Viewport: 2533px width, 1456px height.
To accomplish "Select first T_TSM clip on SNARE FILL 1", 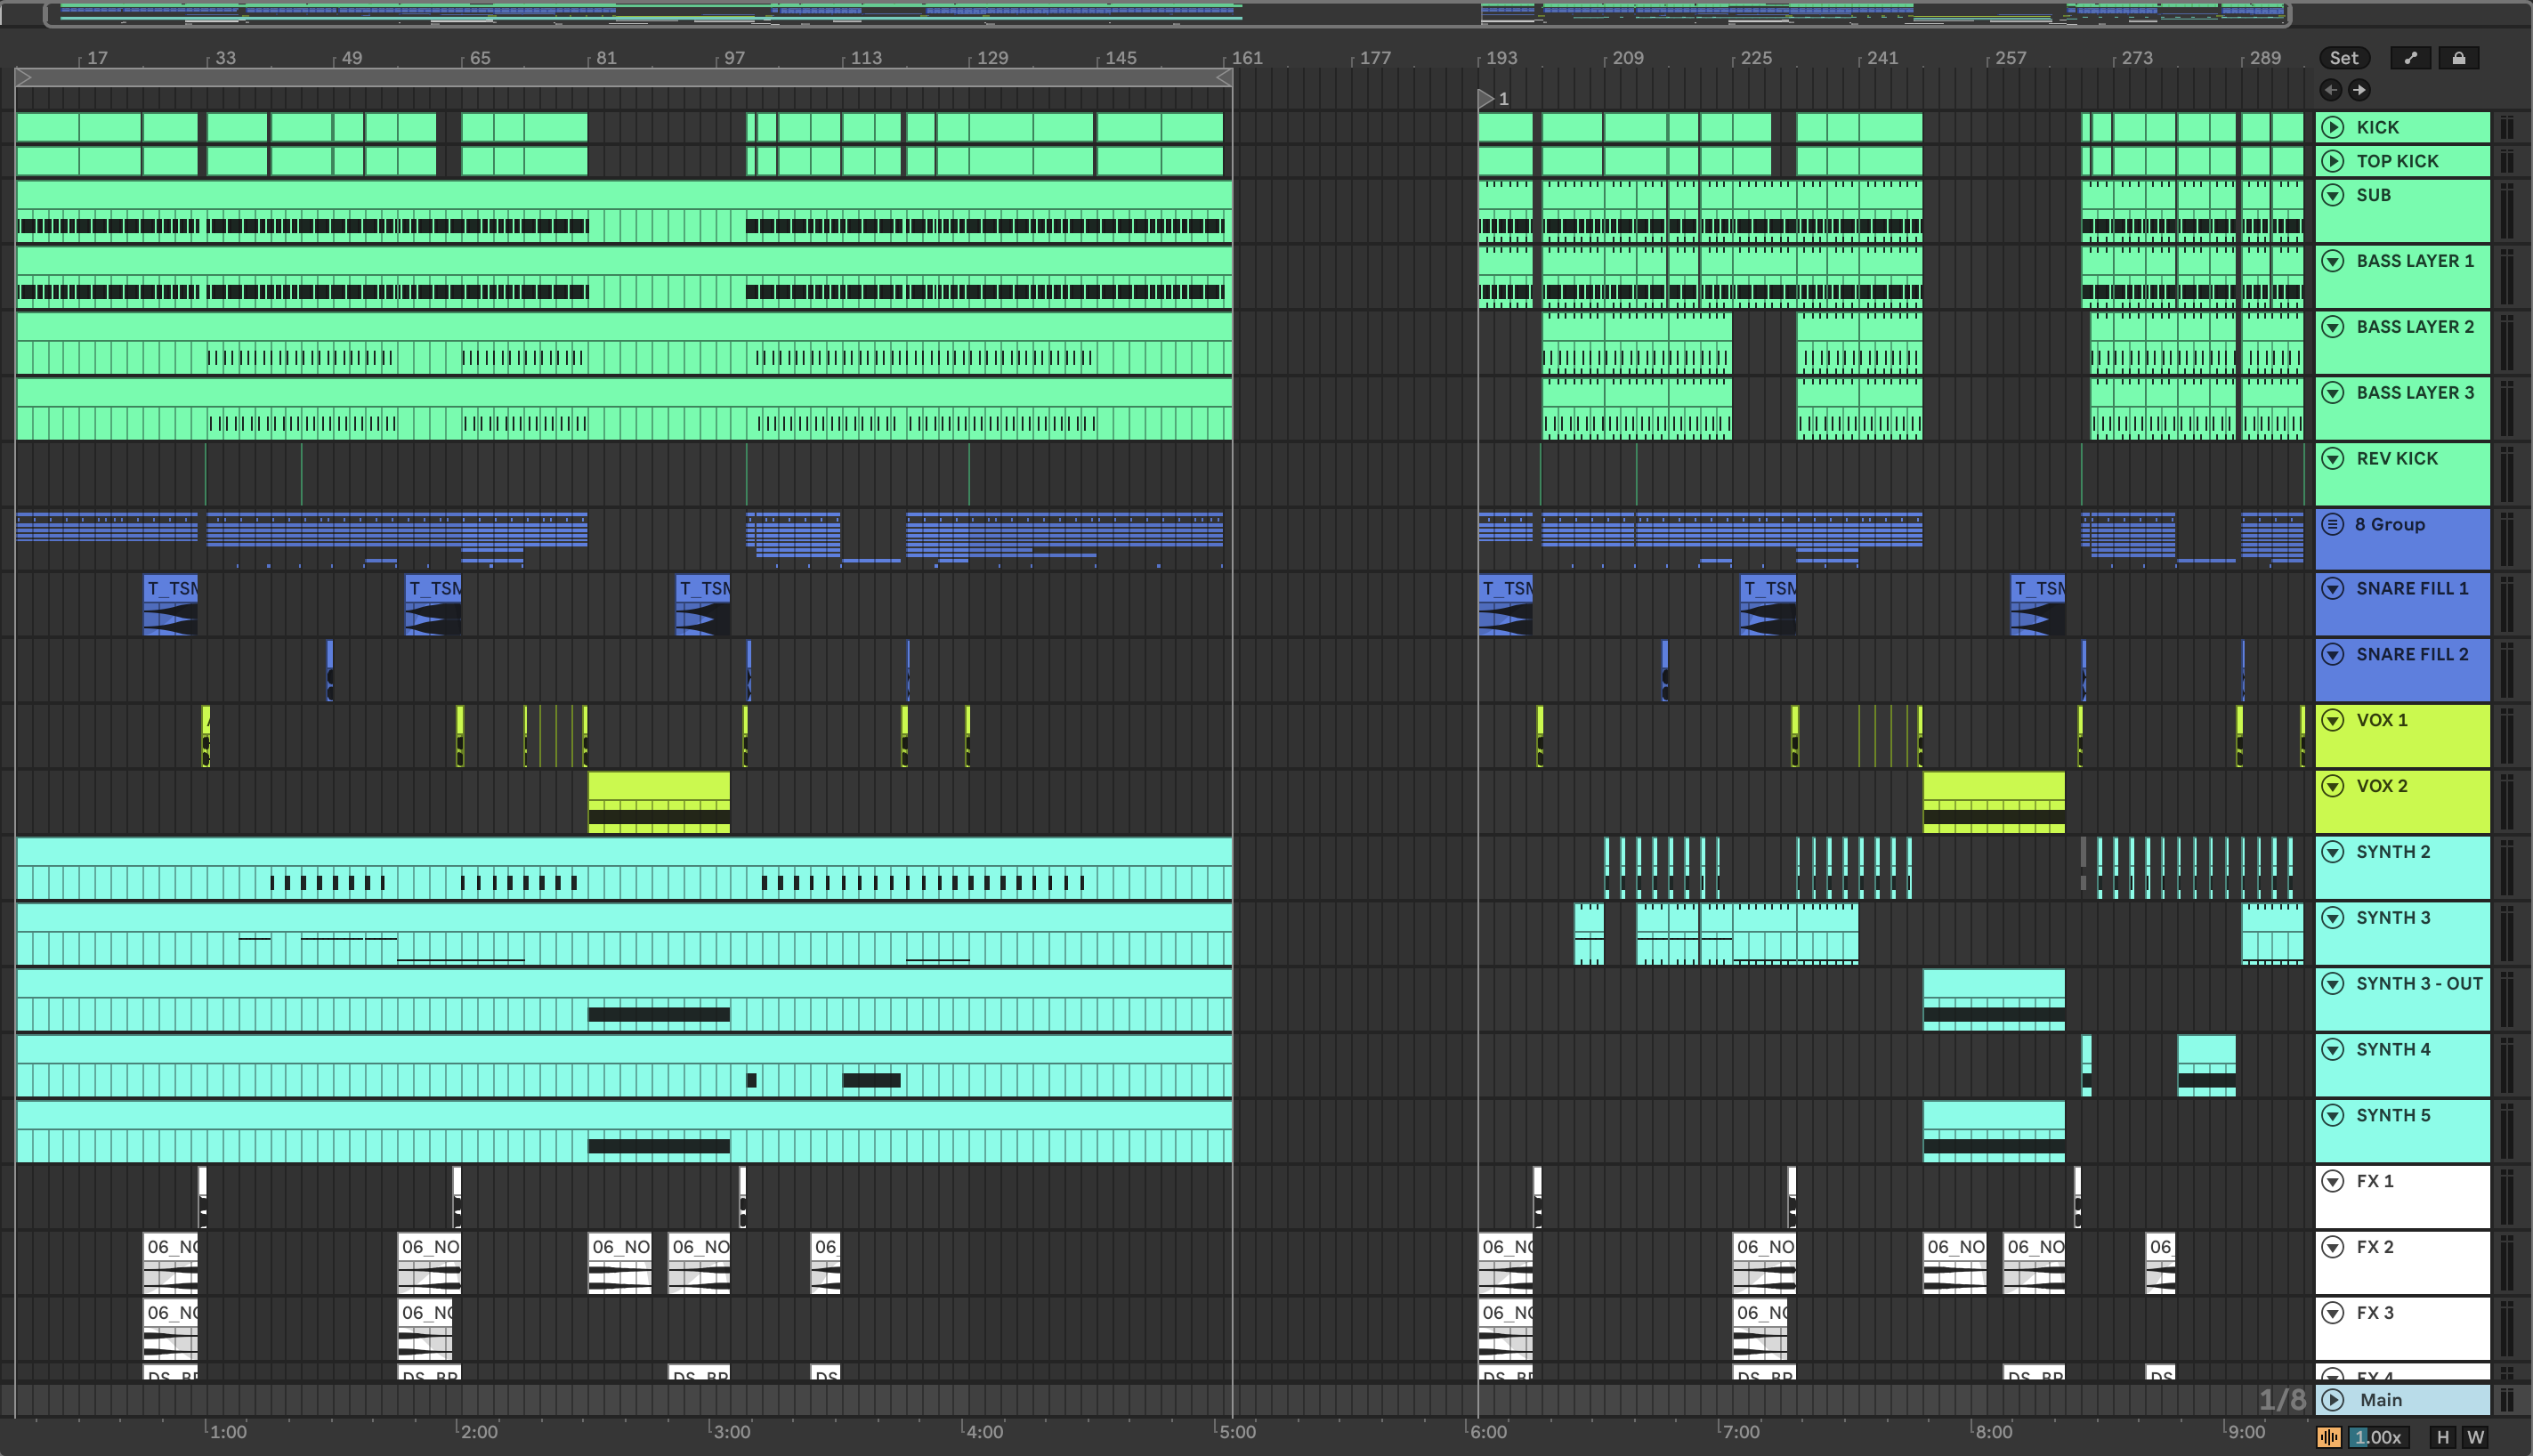I will coord(170,605).
